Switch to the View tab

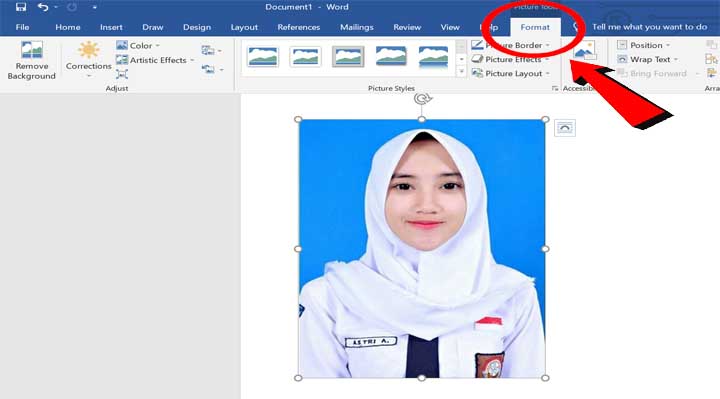(x=450, y=27)
